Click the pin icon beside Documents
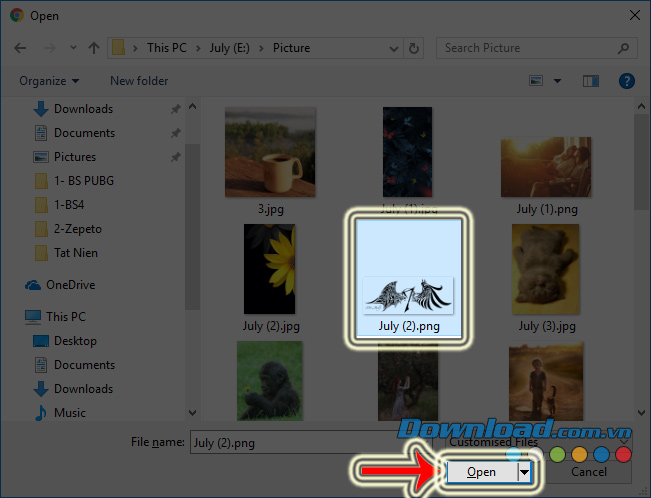Viewport: 651px width, 498px height. tap(176, 133)
